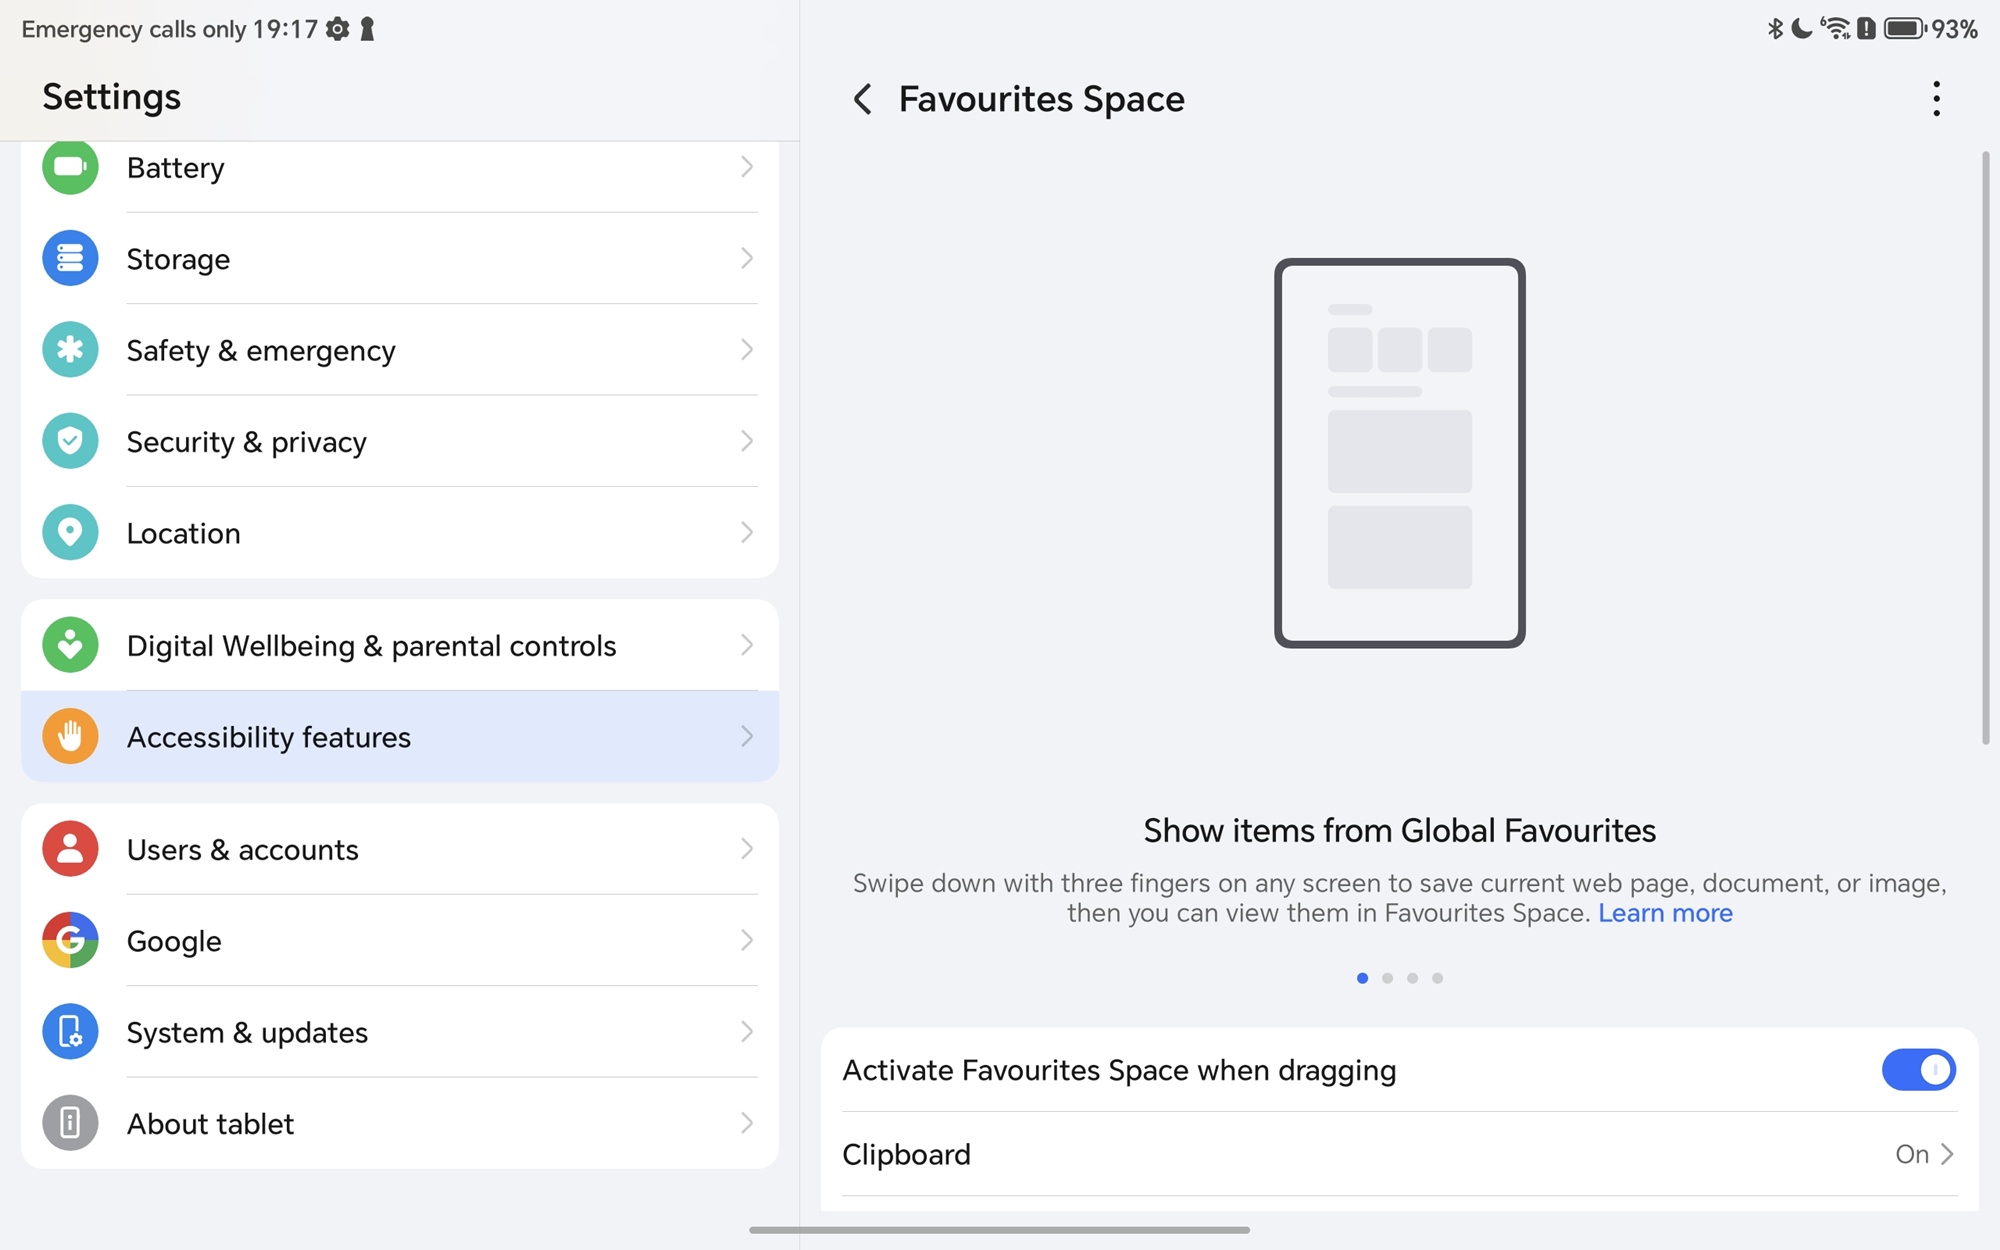This screenshot has height=1250, width=2000.
Task: Tap the blue Storage icon
Action: 70,258
